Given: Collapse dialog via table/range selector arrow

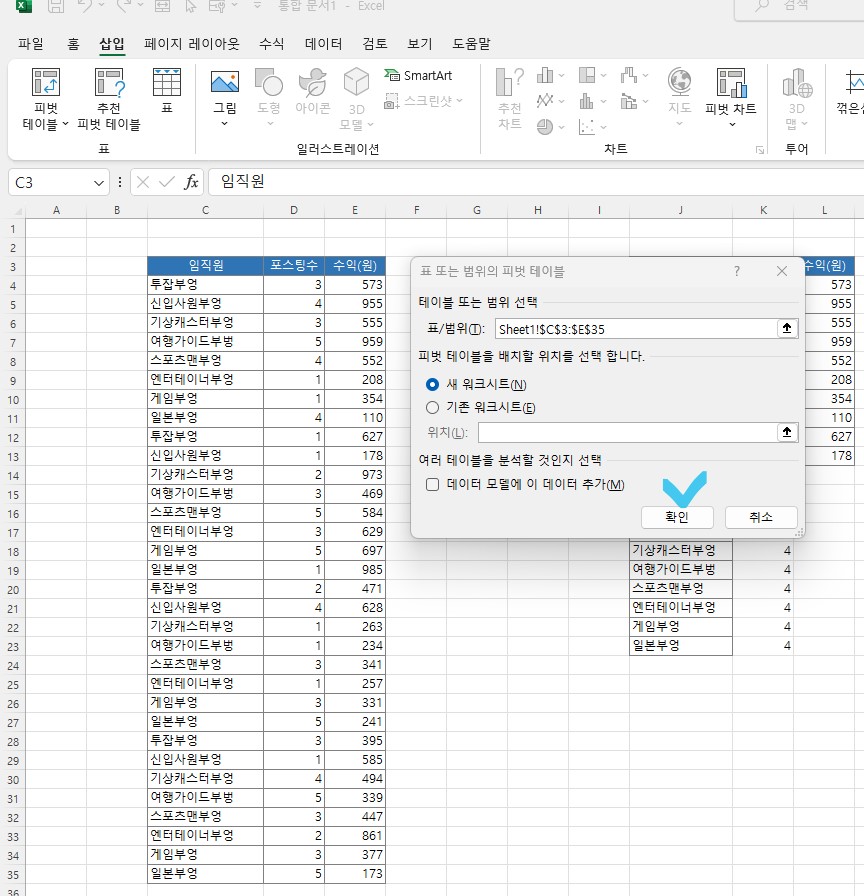Looking at the screenshot, I should [787, 328].
